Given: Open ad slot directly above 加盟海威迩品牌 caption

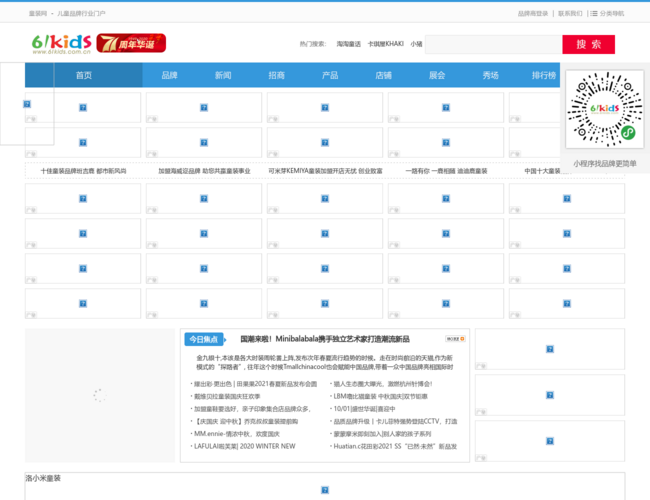Looking at the screenshot, I should point(204,143).
